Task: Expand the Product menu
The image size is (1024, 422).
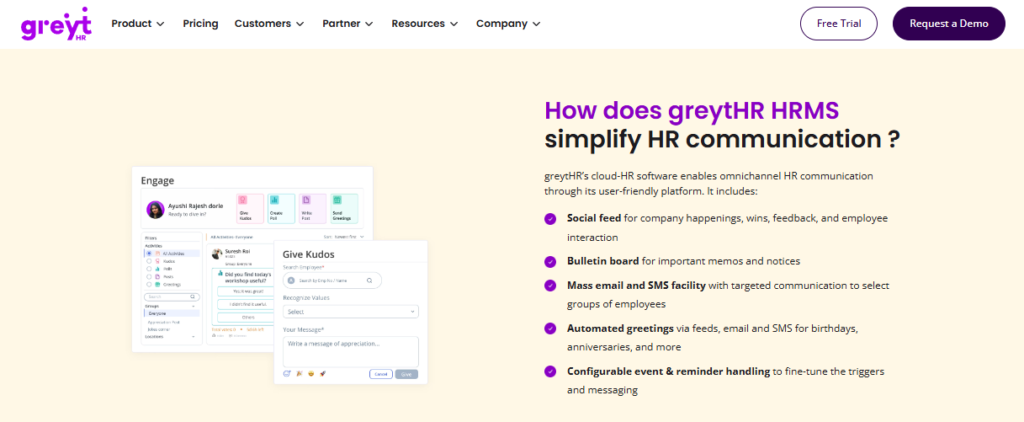Action: pyautogui.click(x=138, y=24)
